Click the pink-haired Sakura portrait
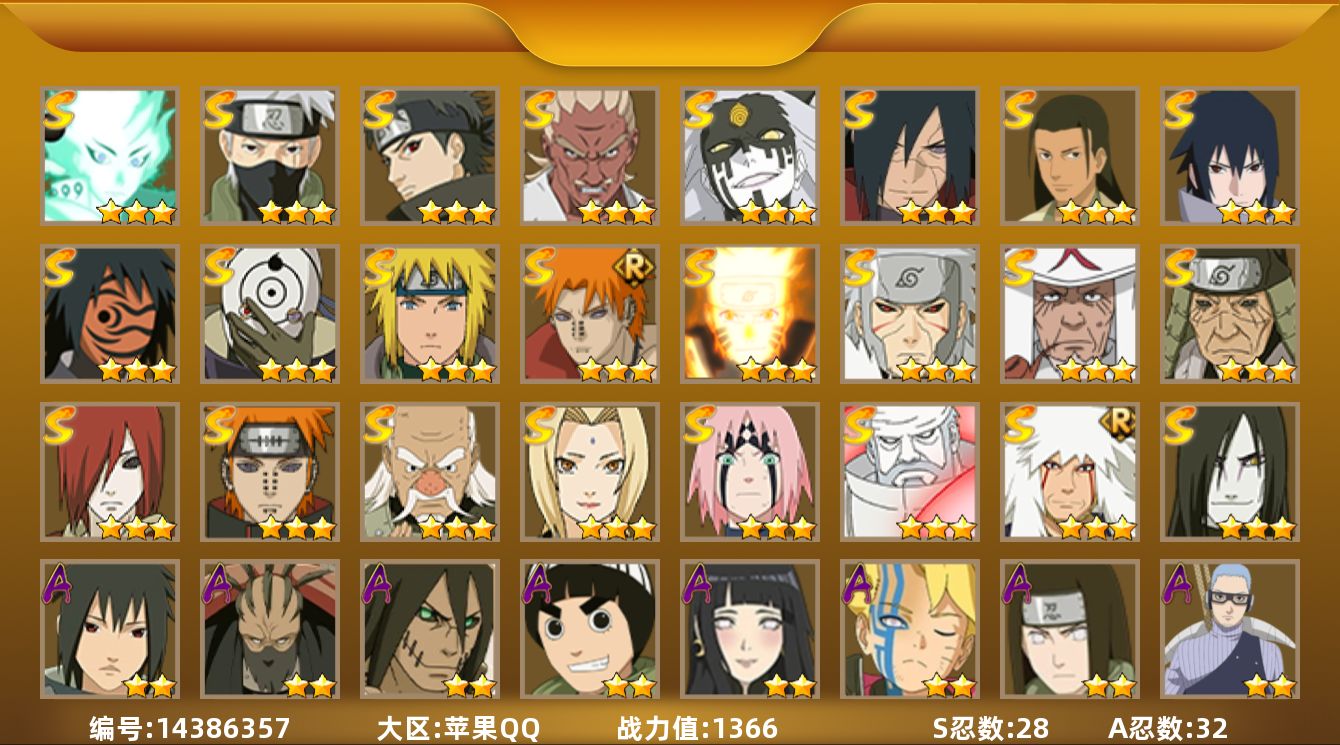Screen dimensions: 1340x745 (x=750, y=472)
